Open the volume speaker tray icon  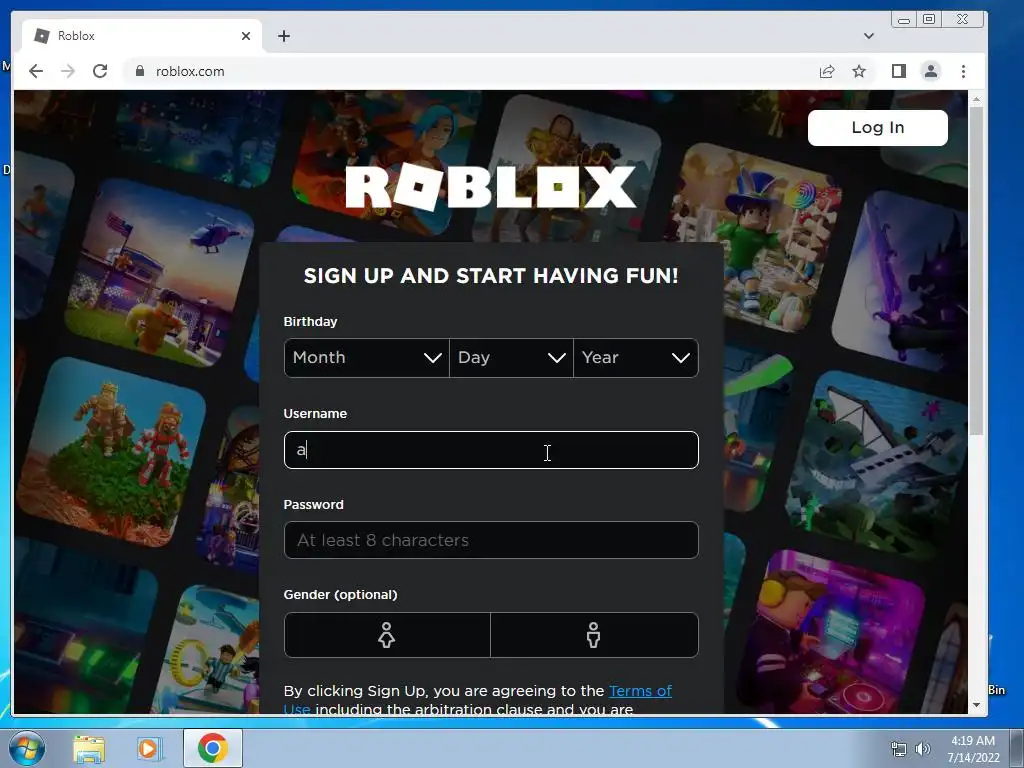tap(923, 749)
